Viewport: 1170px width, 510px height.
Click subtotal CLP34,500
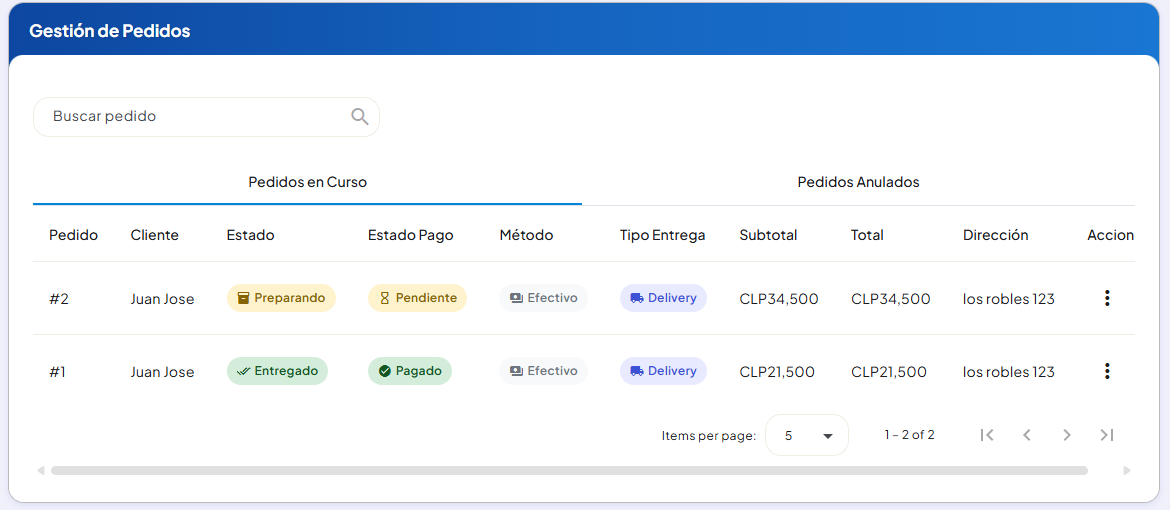779,299
